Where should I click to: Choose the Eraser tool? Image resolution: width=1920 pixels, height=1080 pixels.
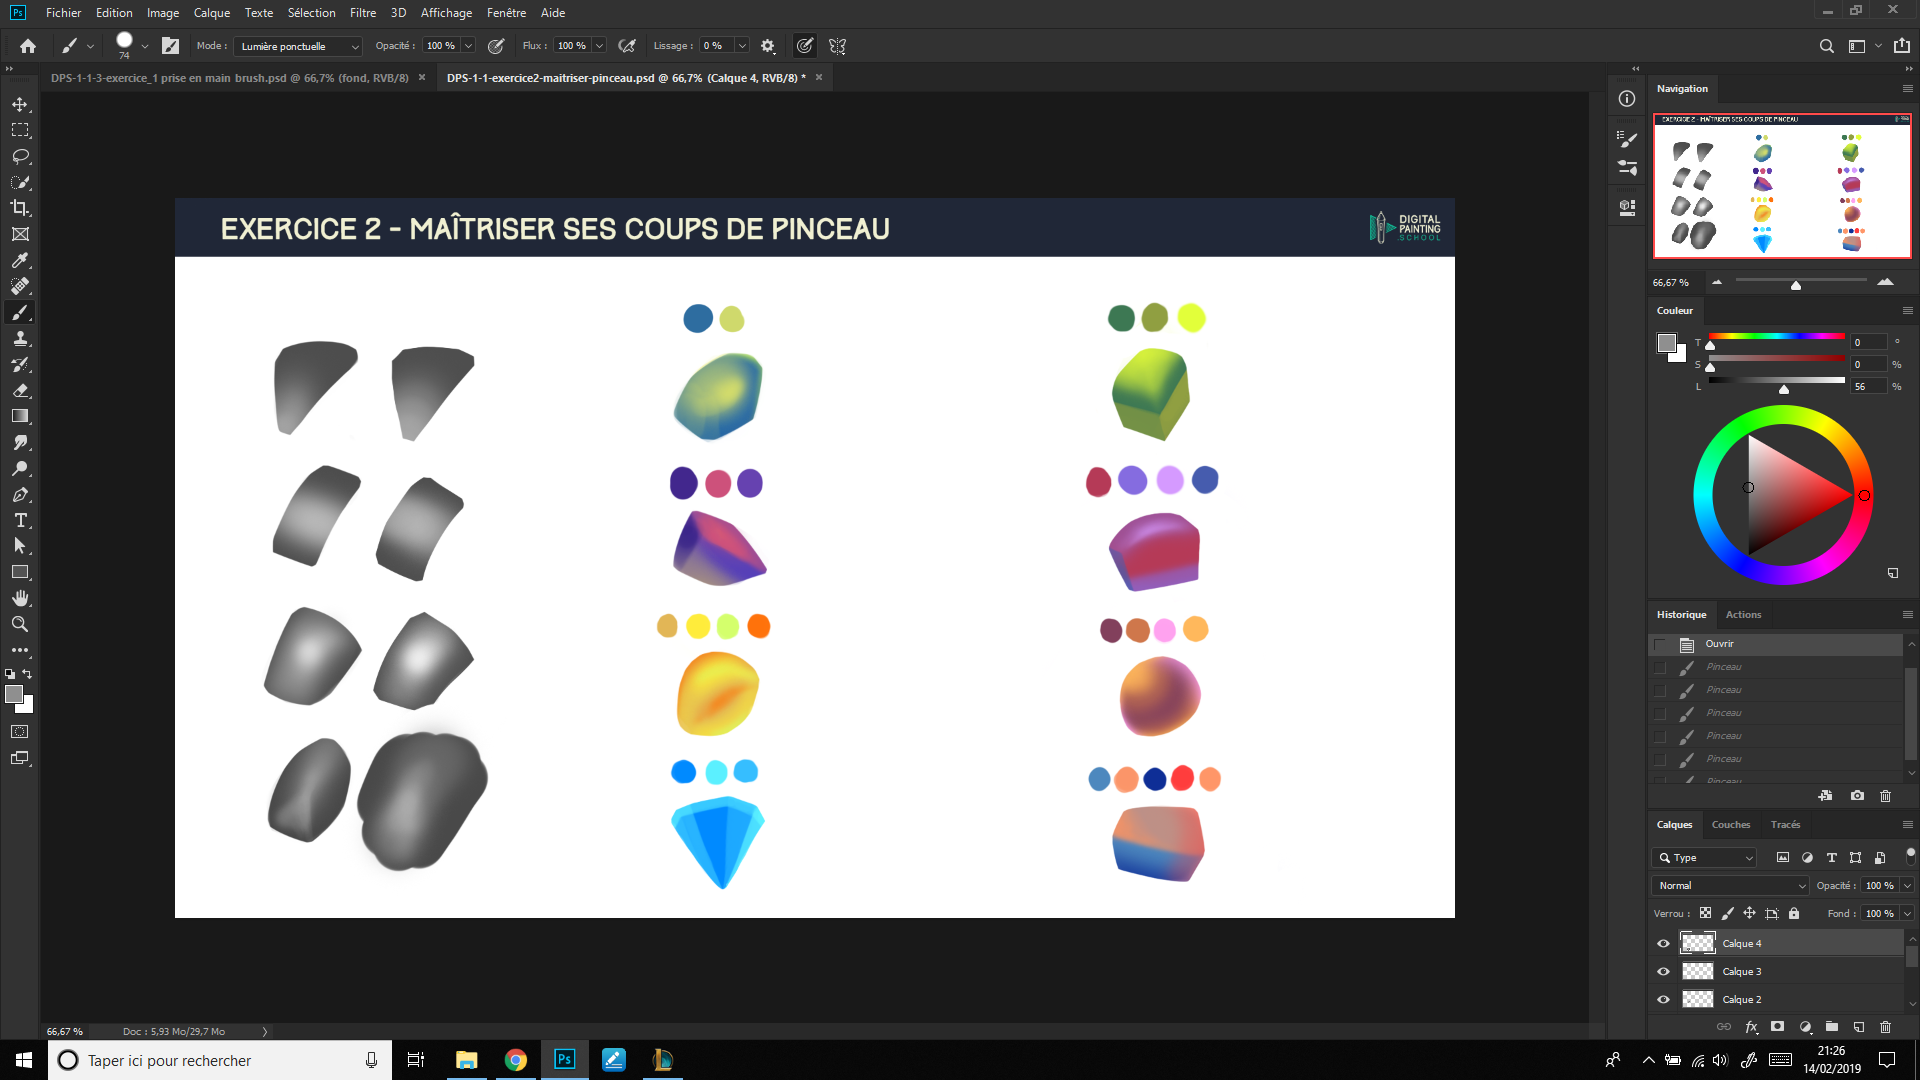(20, 391)
